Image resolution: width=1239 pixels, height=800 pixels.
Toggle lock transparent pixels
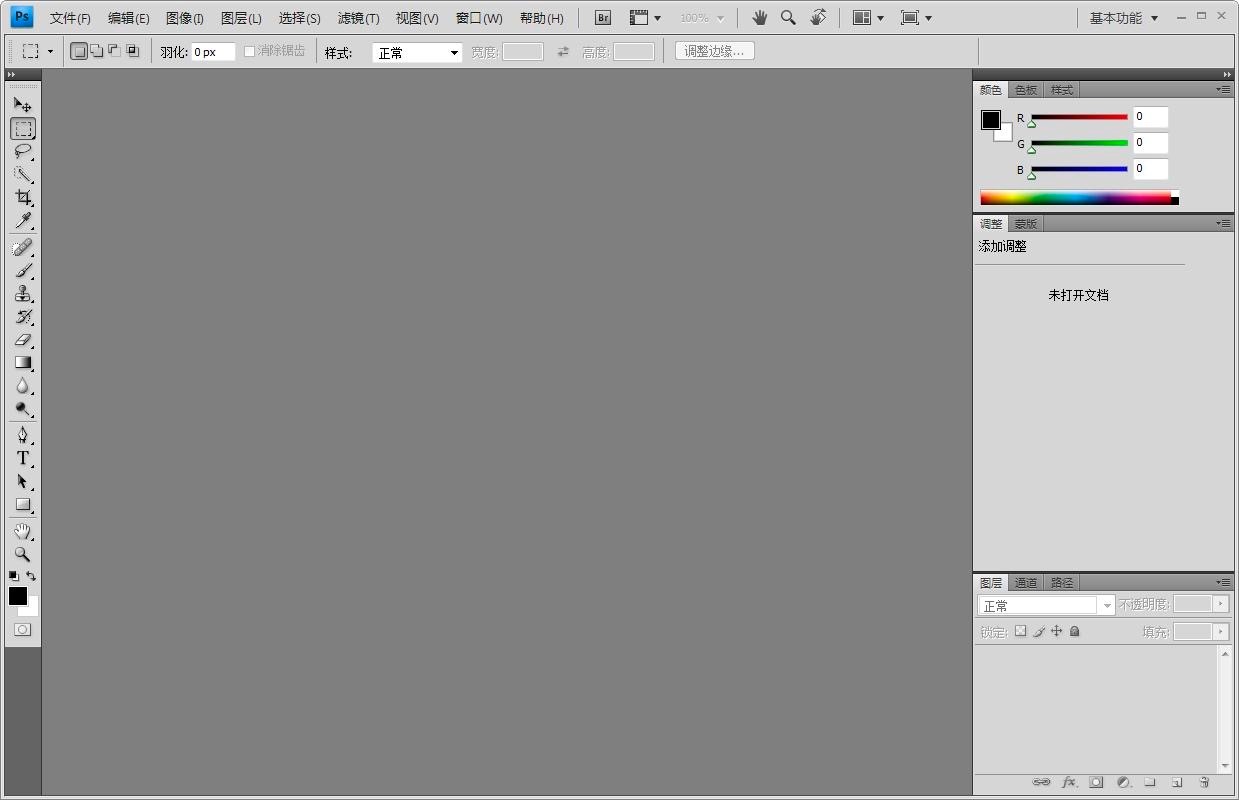pyautogui.click(x=1019, y=631)
